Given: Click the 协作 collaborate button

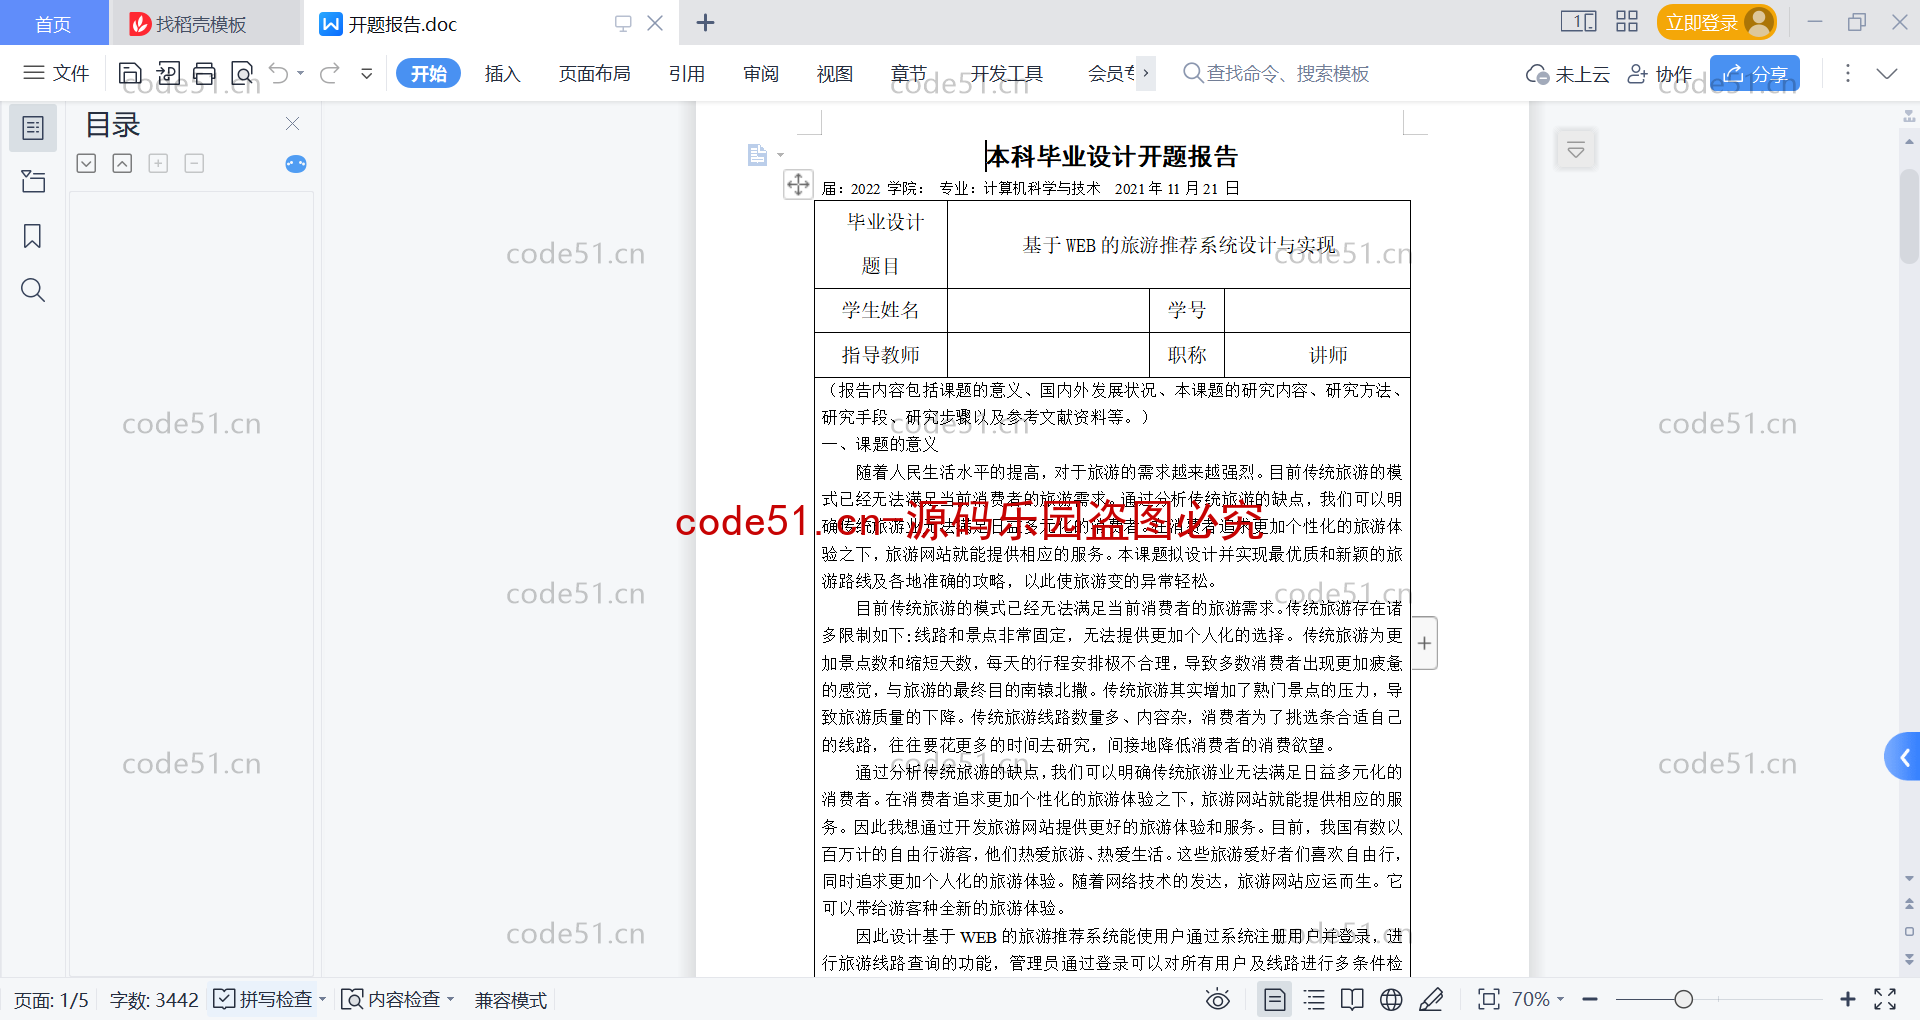Looking at the screenshot, I should (x=1660, y=73).
